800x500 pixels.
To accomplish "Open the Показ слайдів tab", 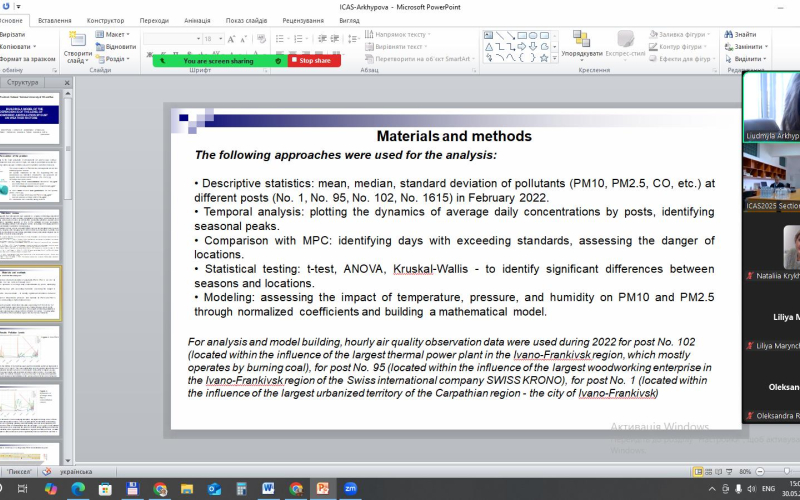I will pos(246,20).
